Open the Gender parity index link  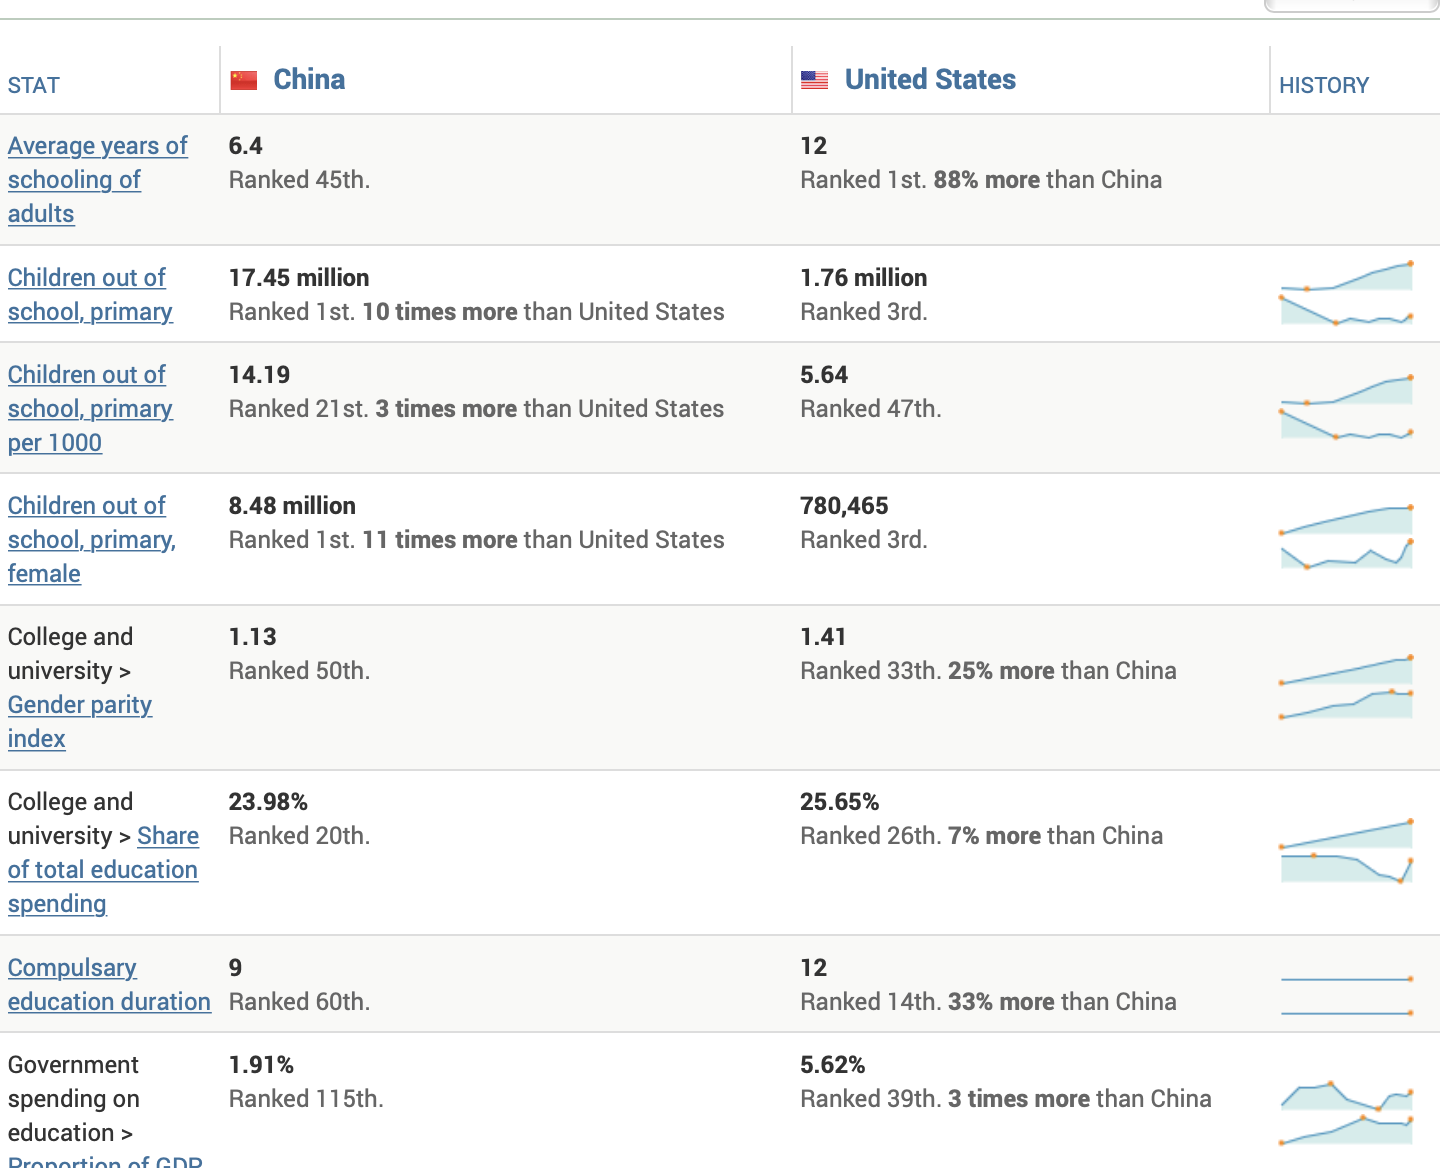click(x=80, y=705)
